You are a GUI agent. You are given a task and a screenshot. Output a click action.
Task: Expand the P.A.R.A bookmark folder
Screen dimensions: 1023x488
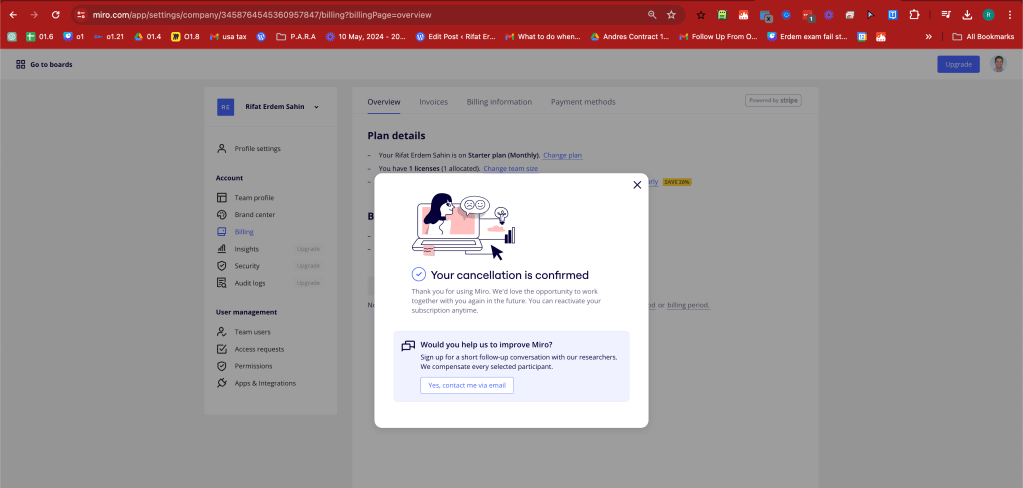point(296,37)
